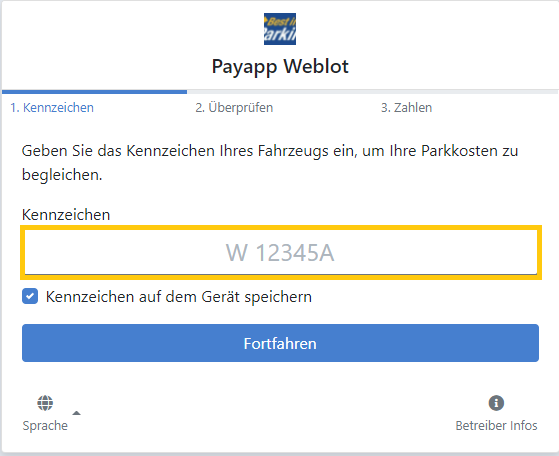Click the Kennzeichen field label
The height and width of the screenshot is (456, 559).
[66, 215]
